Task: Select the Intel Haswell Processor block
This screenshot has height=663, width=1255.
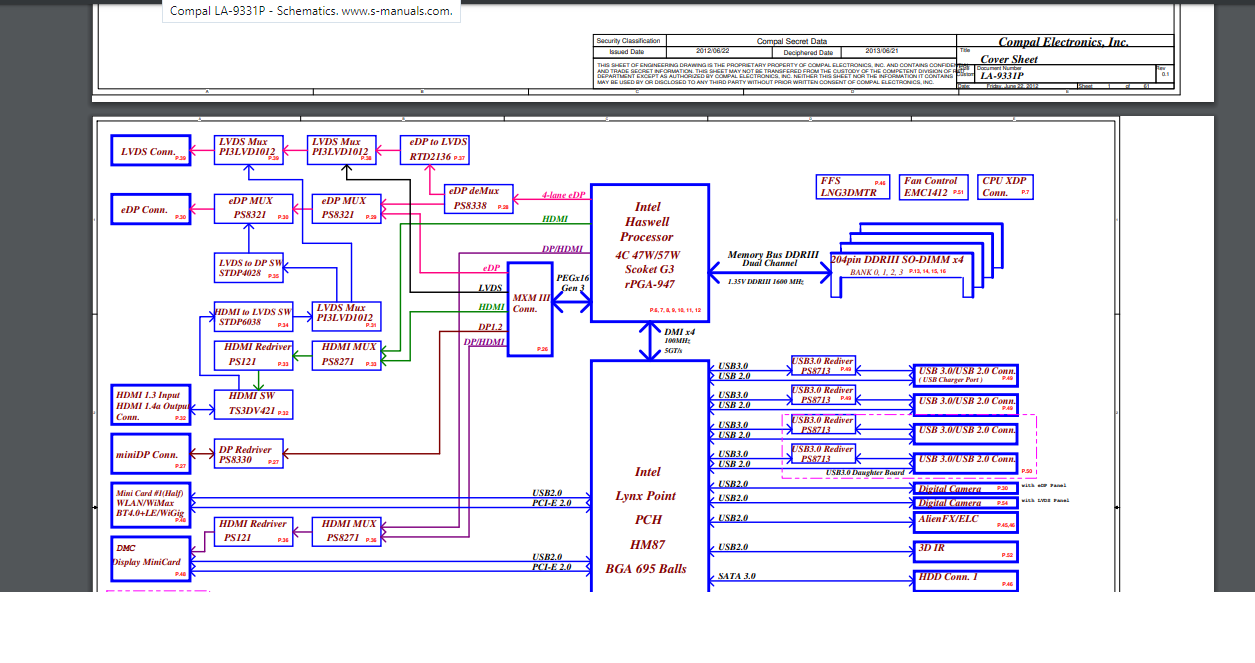Action: pos(649,253)
